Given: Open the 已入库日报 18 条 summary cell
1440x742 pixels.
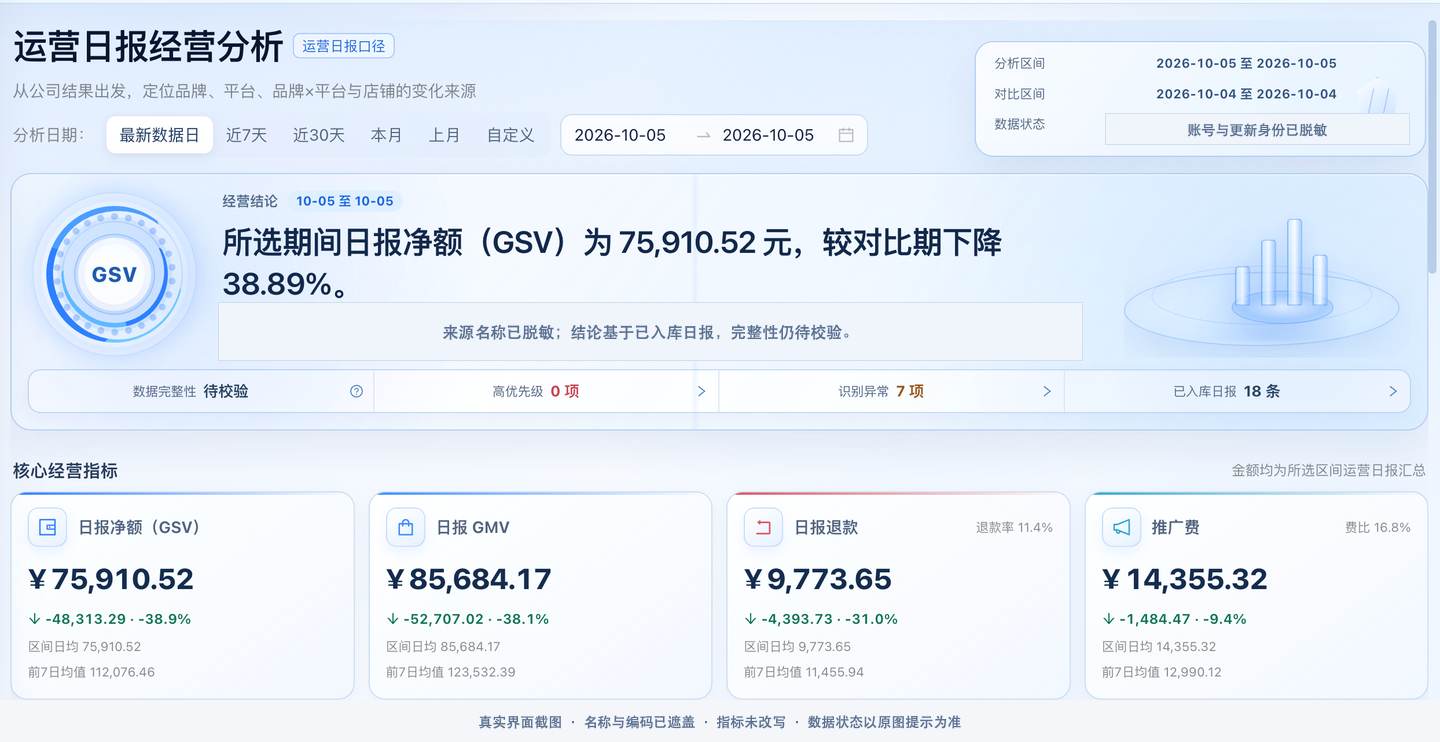Looking at the screenshot, I should (x=1237, y=391).
